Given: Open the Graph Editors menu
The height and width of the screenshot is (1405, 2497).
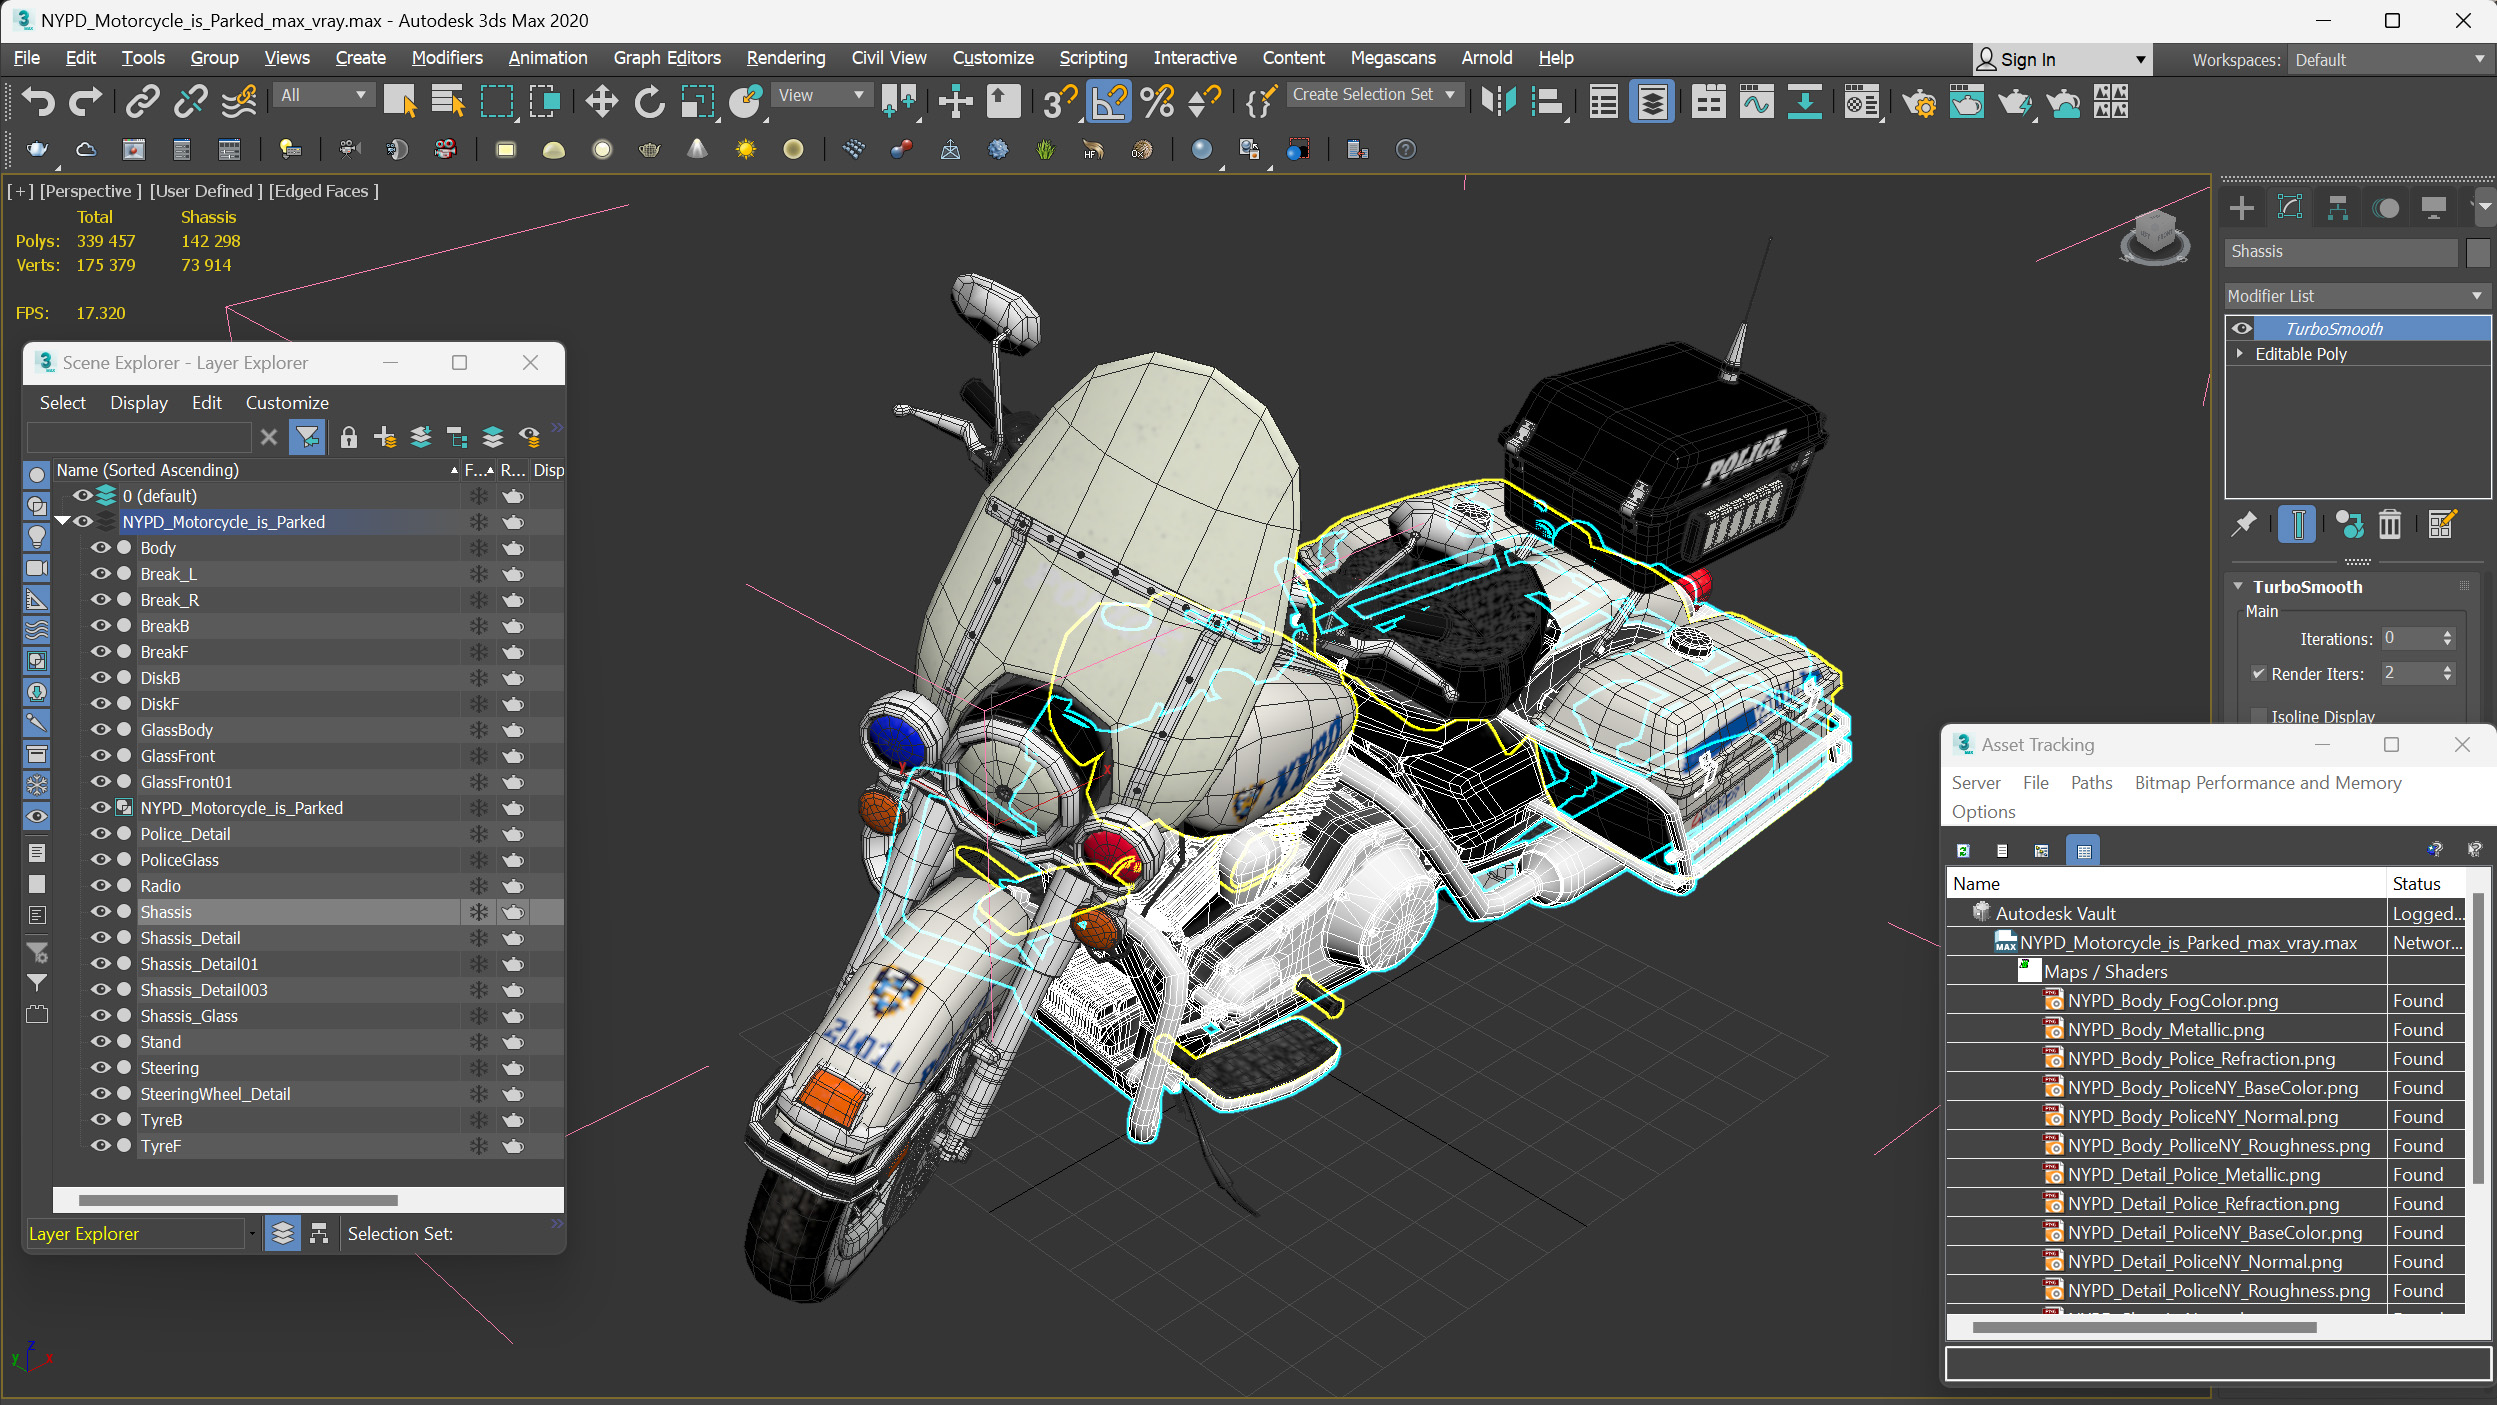Looking at the screenshot, I should tap(667, 58).
